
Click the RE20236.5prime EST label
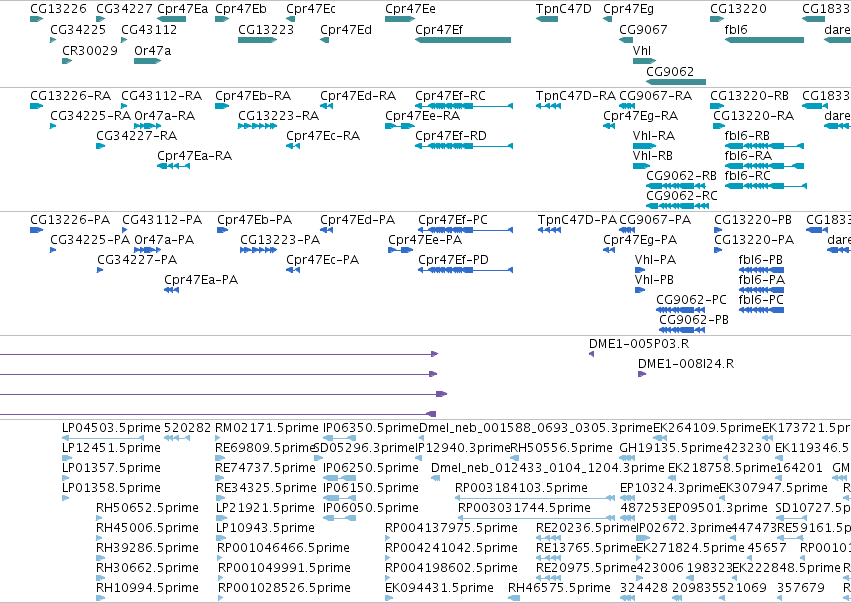pyautogui.click(x=586, y=528)
